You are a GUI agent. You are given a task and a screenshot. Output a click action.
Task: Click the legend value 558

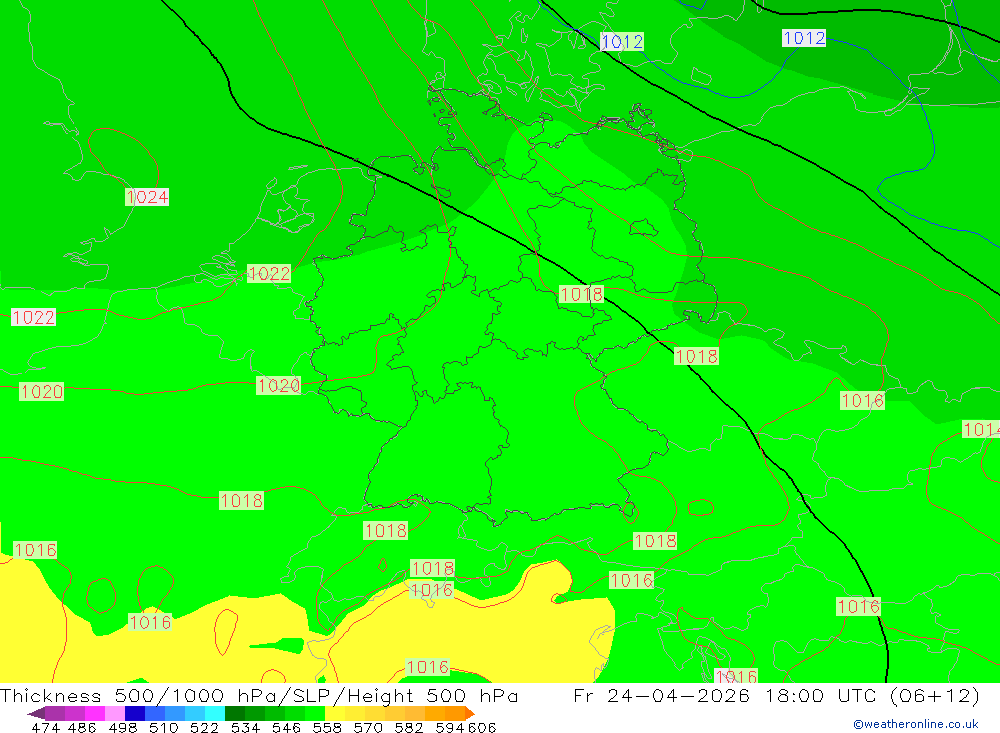click(x=327, y=727)
